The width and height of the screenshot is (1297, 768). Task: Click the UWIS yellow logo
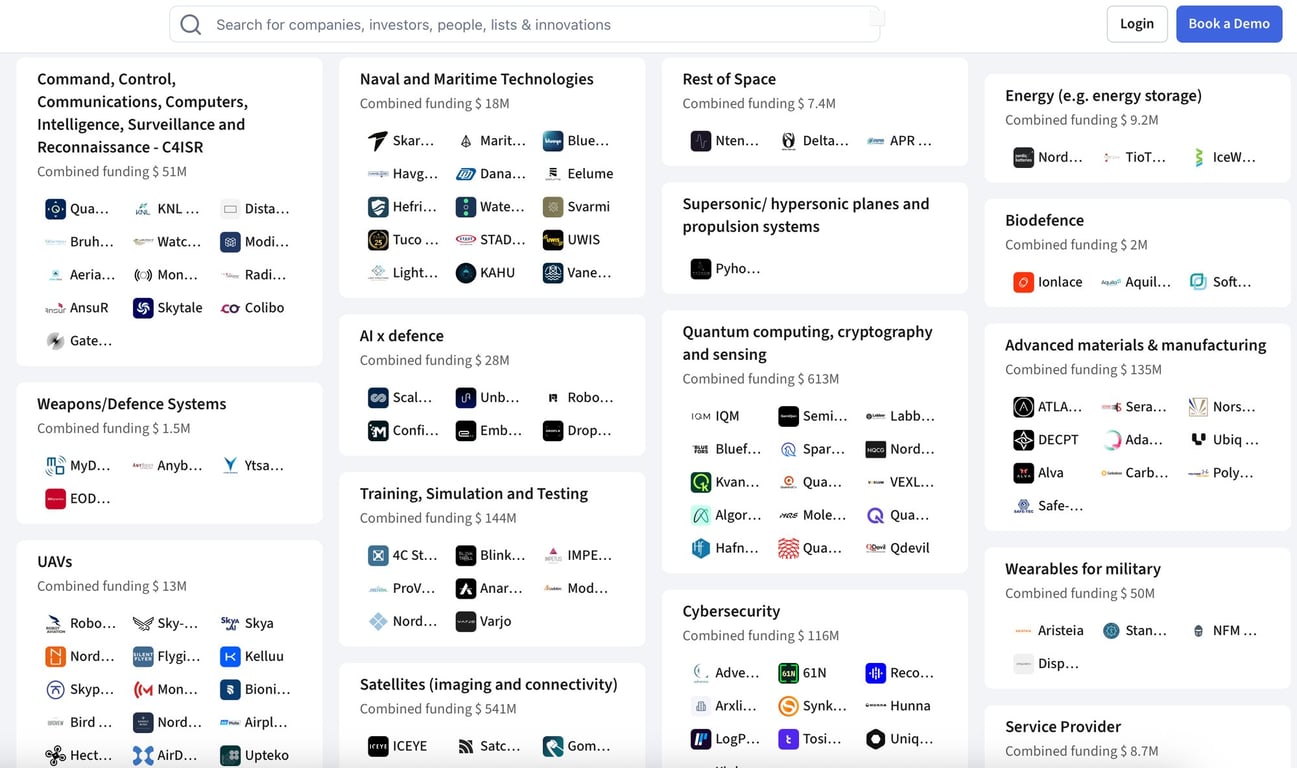tap(553, 240)
